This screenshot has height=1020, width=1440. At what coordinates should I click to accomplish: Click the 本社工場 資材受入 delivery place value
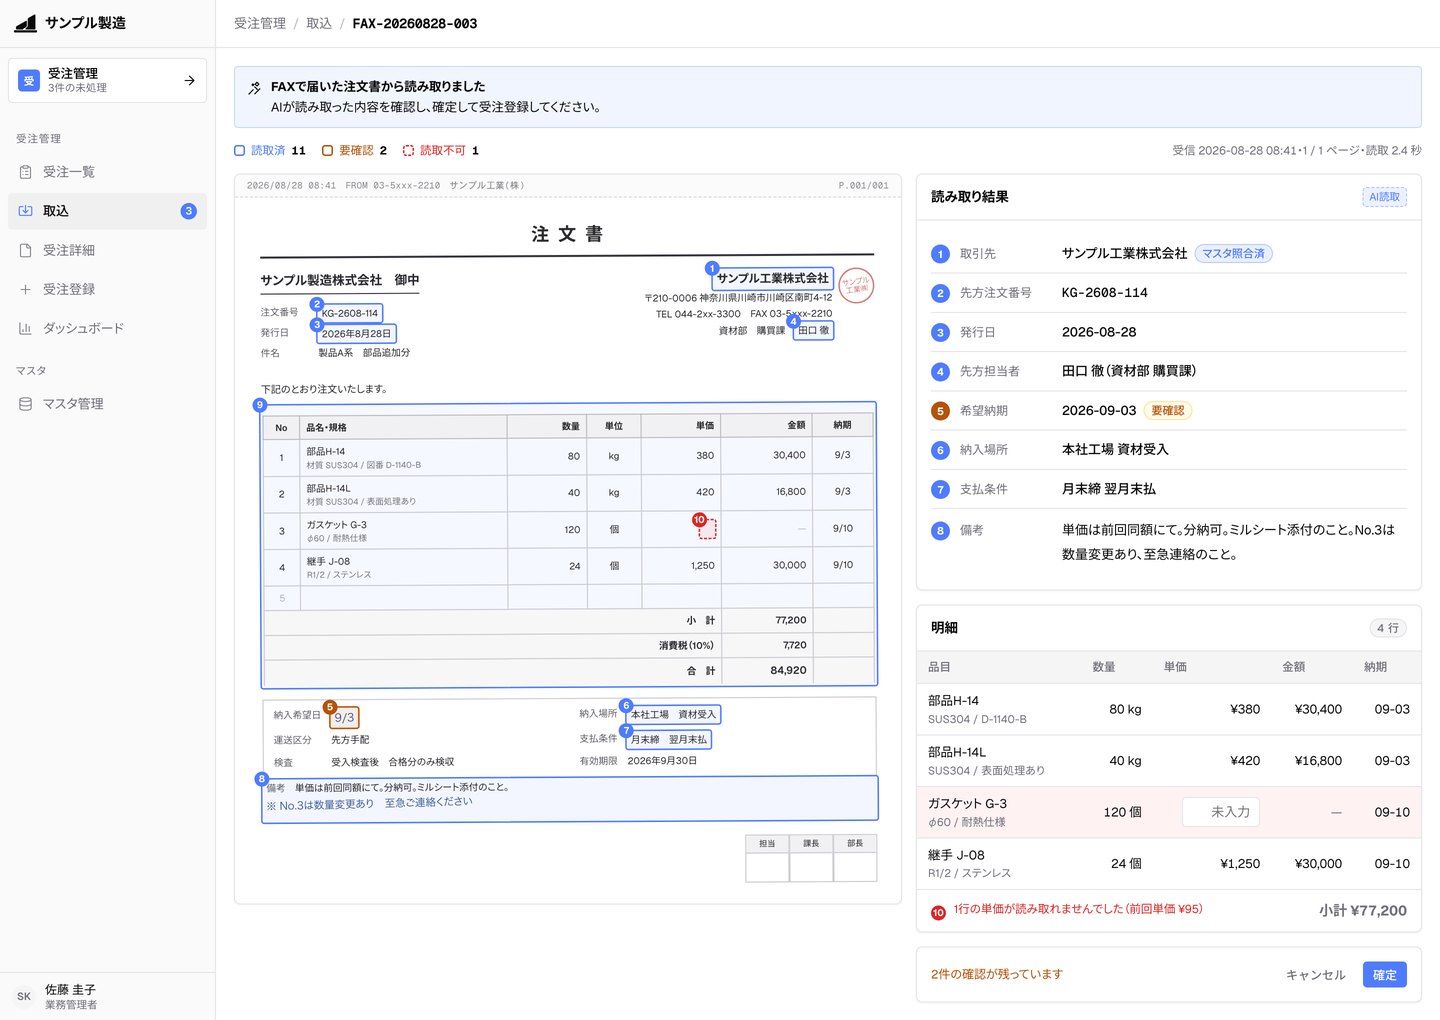[1115, 450]
